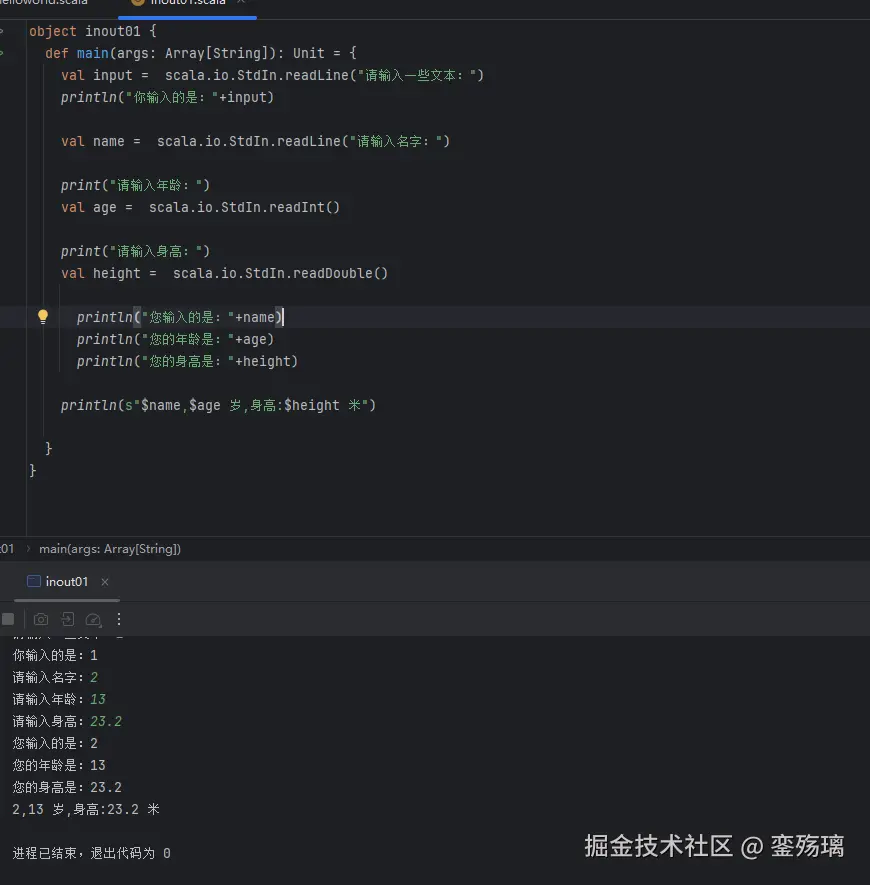Click 'val age = scala.io.StdIn.readInt()' line
Viewport: 870px width, 885px height.
tap(200, 207)
